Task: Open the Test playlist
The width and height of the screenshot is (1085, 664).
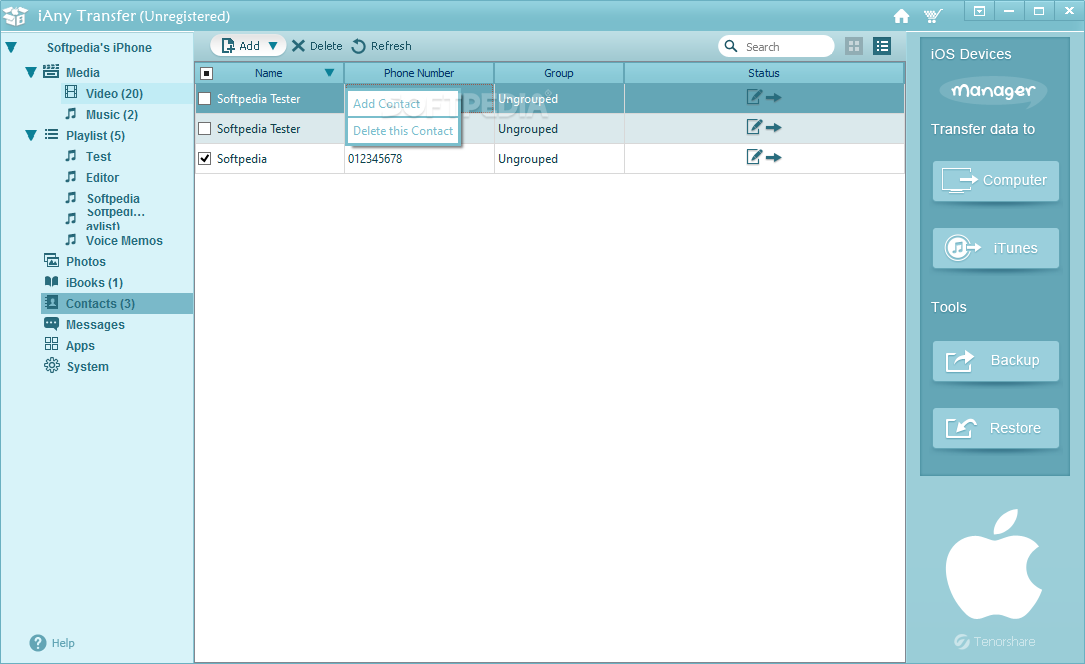Action: [98, 157]
